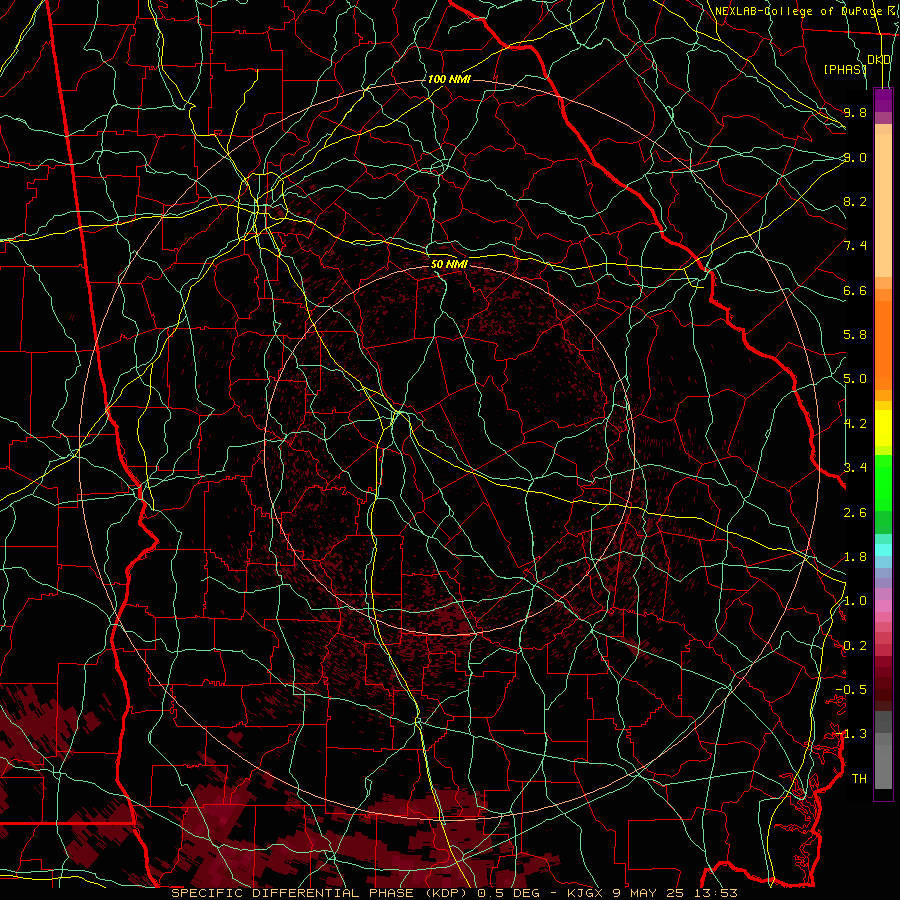
Task: Click the "0.2" color scale value
Action: (x=855, y=646)
